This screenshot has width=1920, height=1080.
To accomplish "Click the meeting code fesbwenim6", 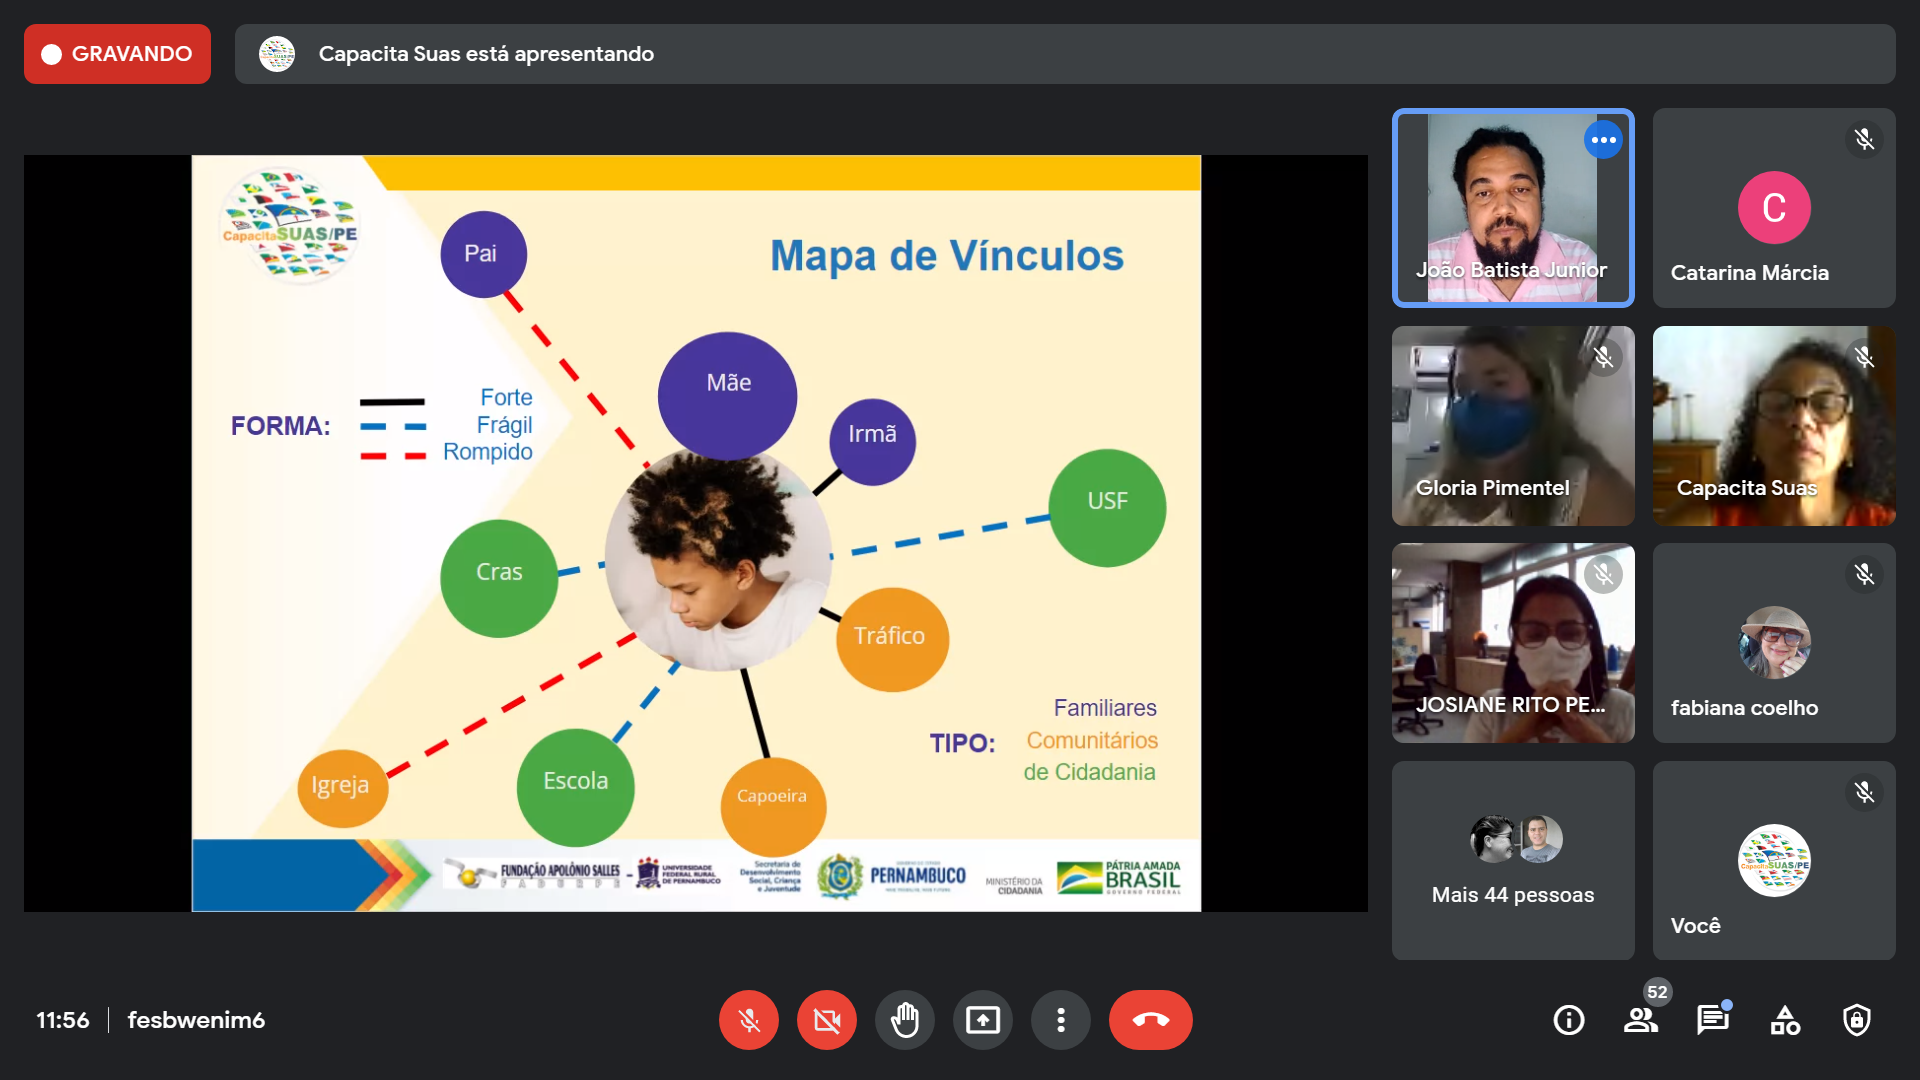I will tap(196, 1020).
